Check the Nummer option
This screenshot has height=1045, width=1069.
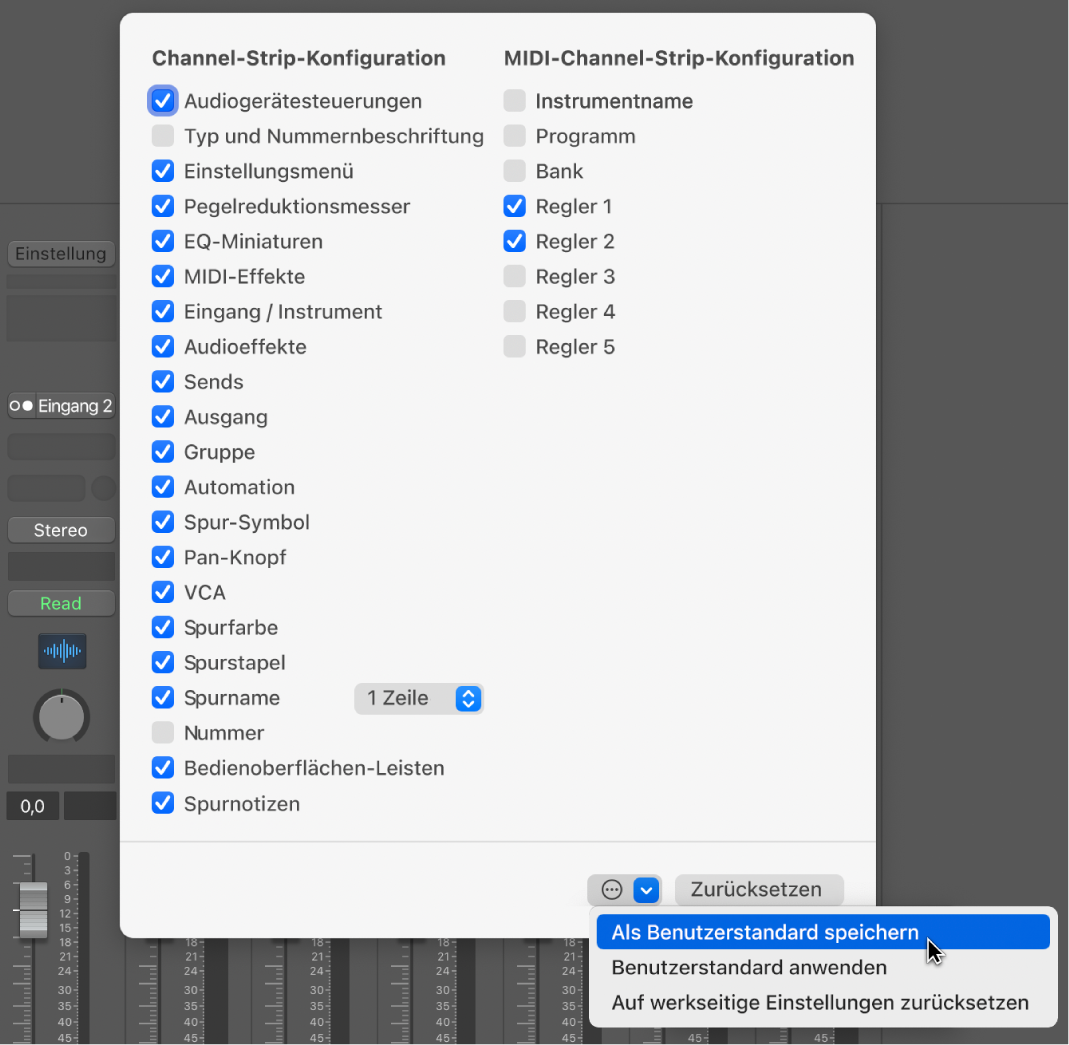click(x=163, y=733)
